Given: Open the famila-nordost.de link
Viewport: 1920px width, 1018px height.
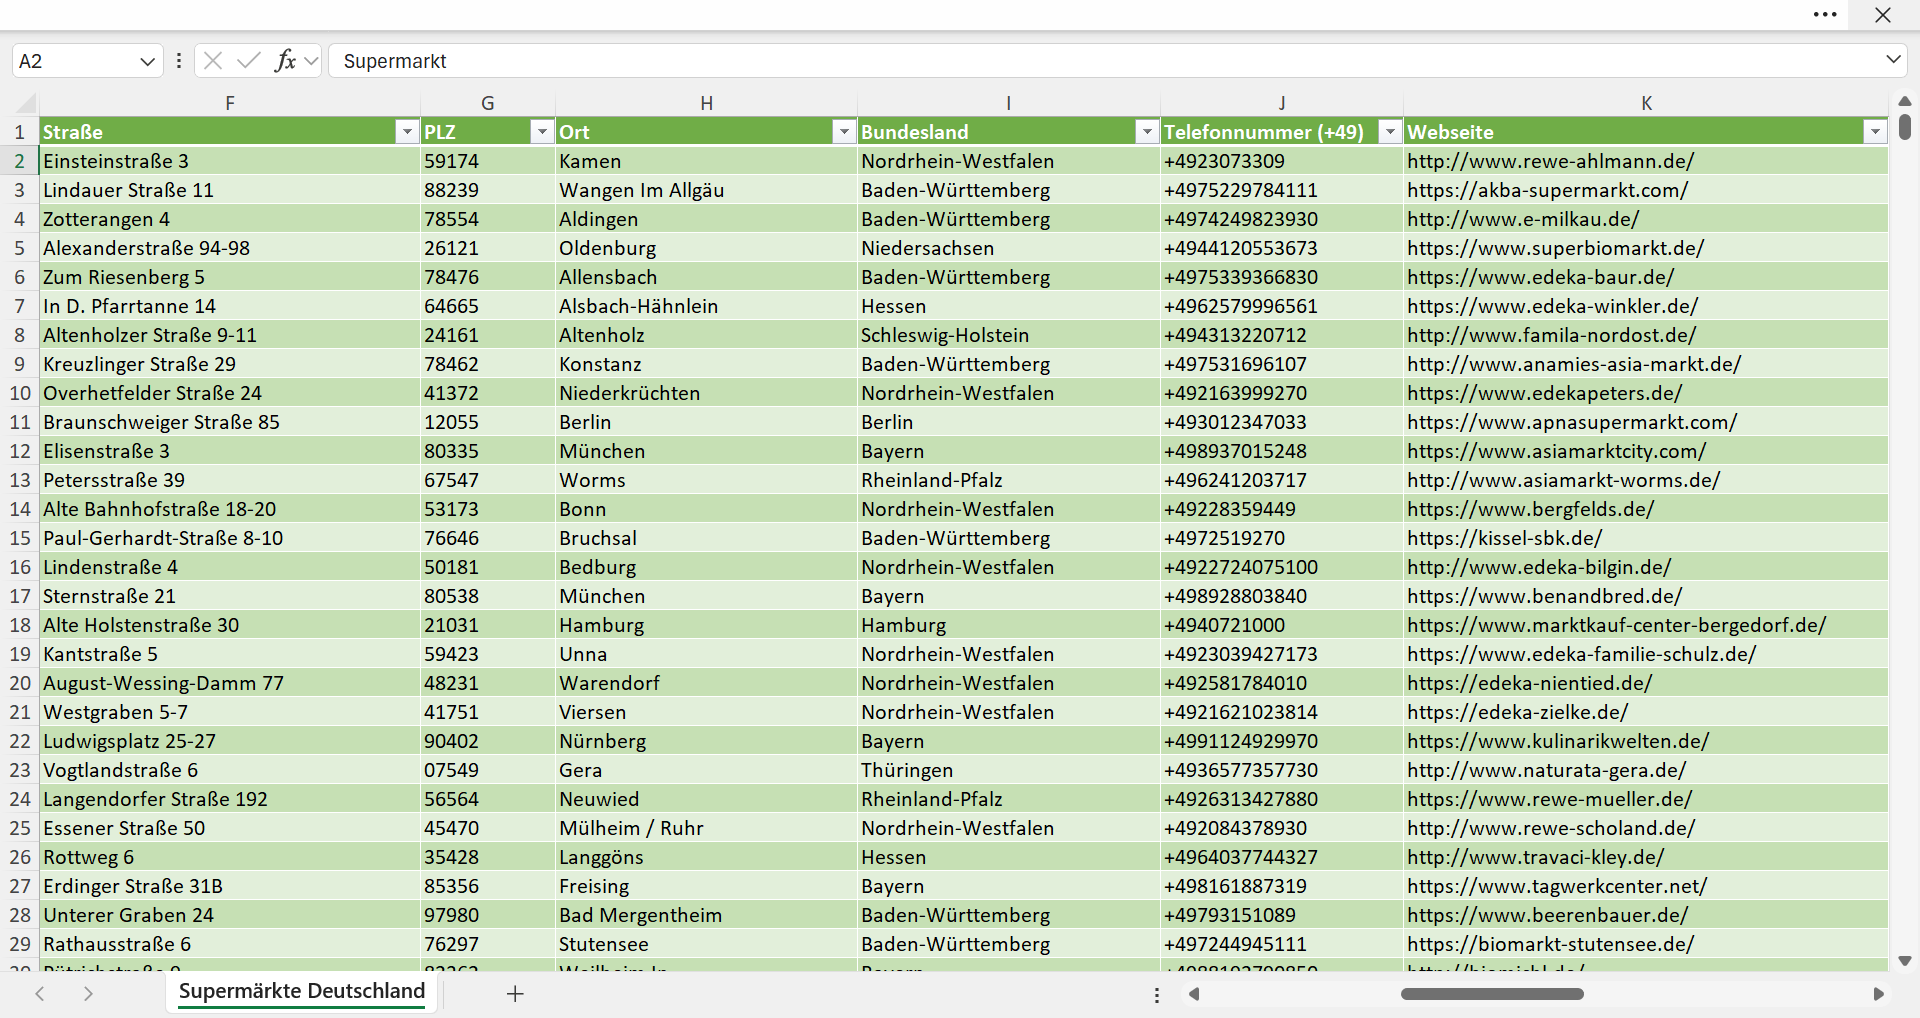Looking at the screenshot, I should pyautogui.click(x=1551, y=335).
